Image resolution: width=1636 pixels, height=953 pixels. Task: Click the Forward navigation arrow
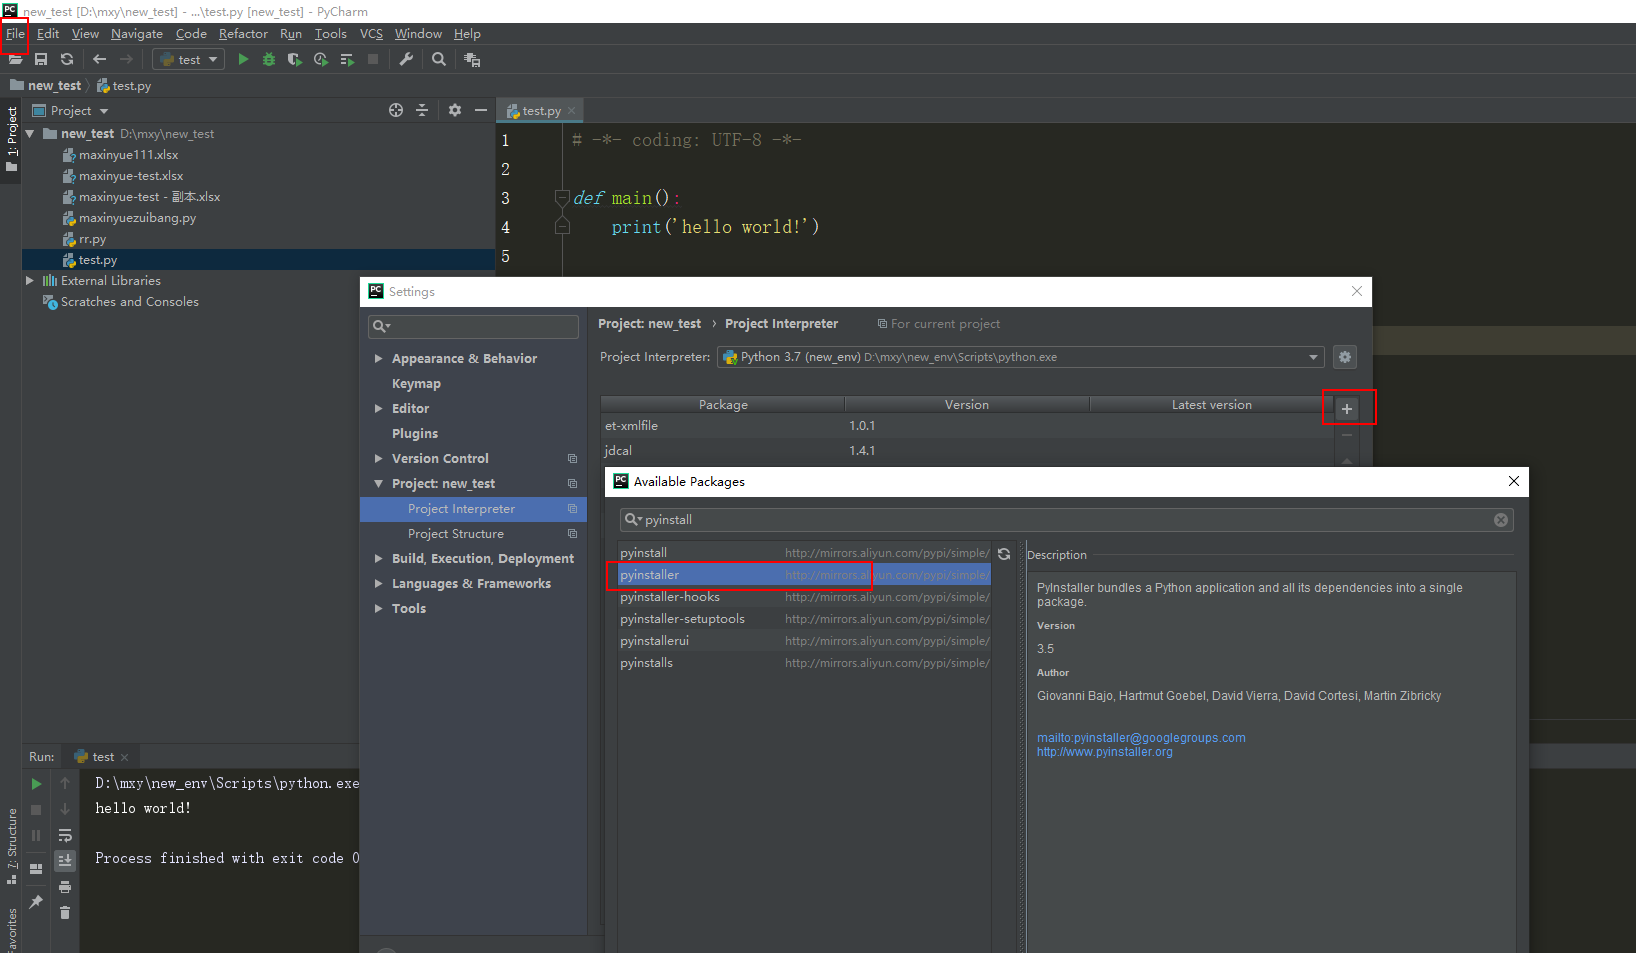coord(126,60)
